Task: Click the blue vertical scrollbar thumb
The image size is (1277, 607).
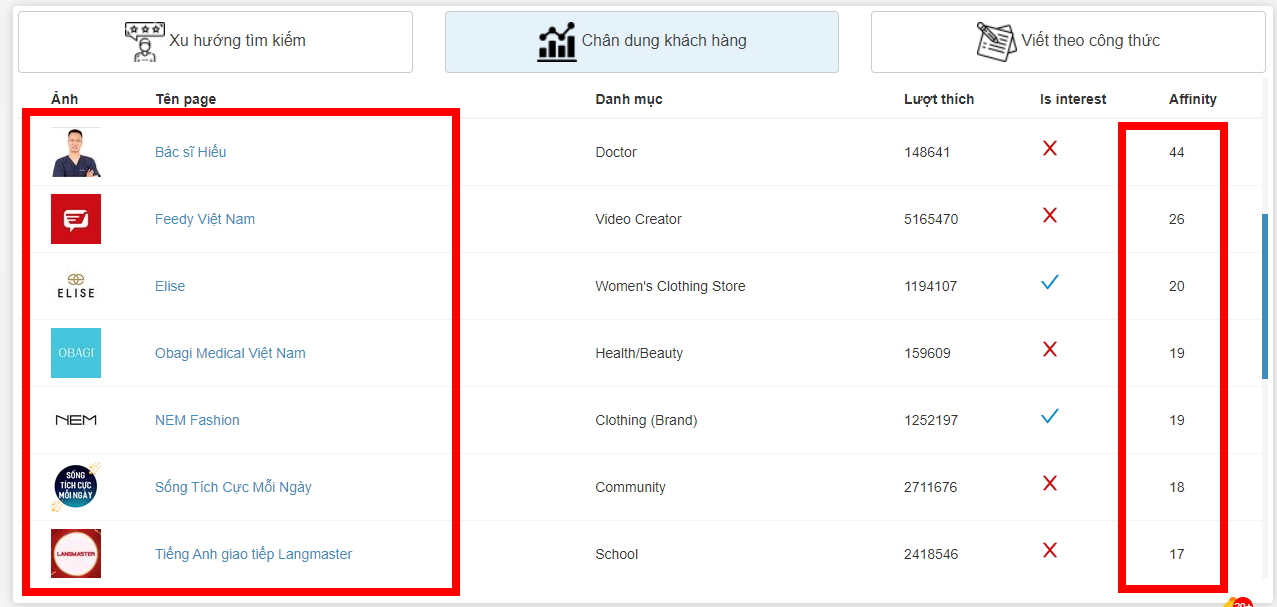Action: (1265, 296)
